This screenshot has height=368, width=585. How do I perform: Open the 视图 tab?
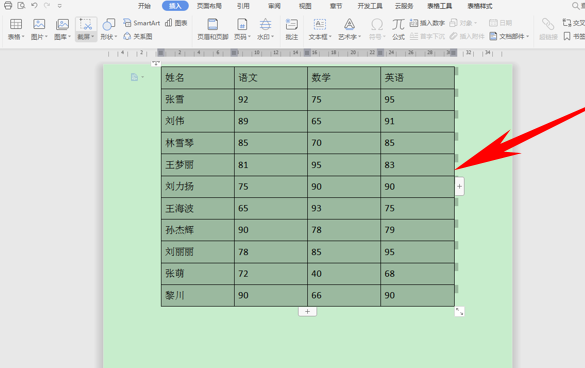pyautogui.click(x=305, y=6)
